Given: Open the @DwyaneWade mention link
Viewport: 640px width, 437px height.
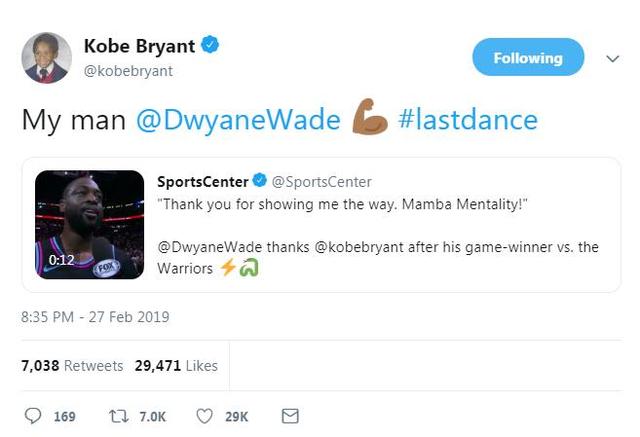Looking at the screenshot, I should coord(238,120).
